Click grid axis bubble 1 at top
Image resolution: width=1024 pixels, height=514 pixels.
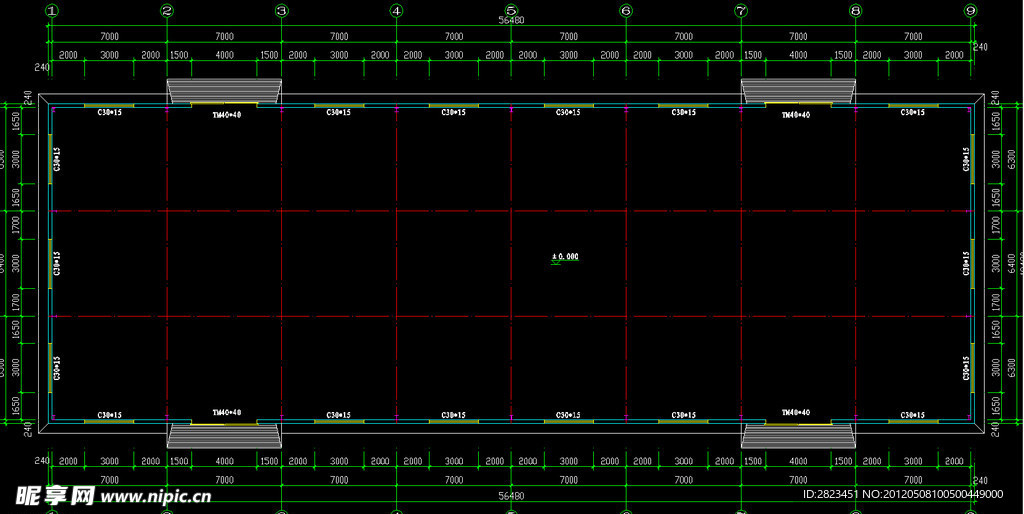52,11
